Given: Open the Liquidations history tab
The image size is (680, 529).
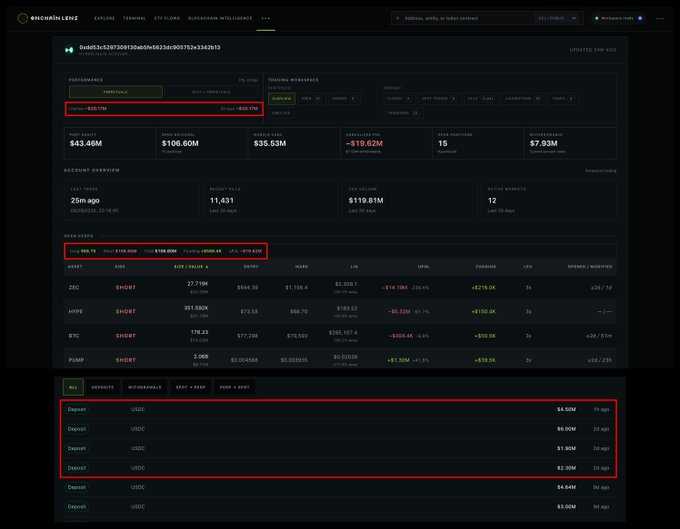Looking at the screenshot, I should coord(523,98).
